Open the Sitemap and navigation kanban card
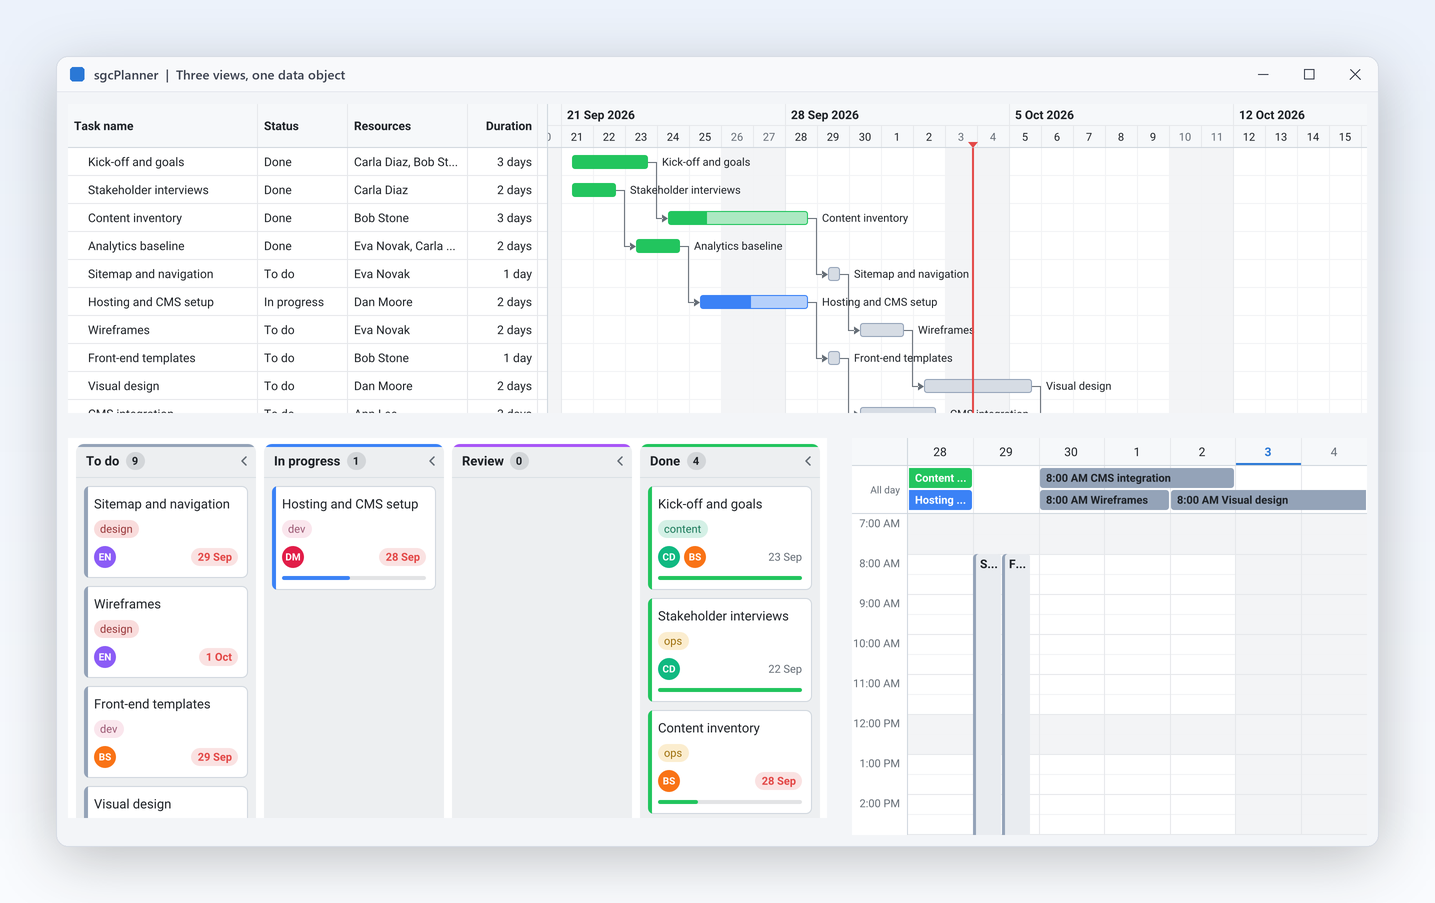 click(x=166, y=531)
